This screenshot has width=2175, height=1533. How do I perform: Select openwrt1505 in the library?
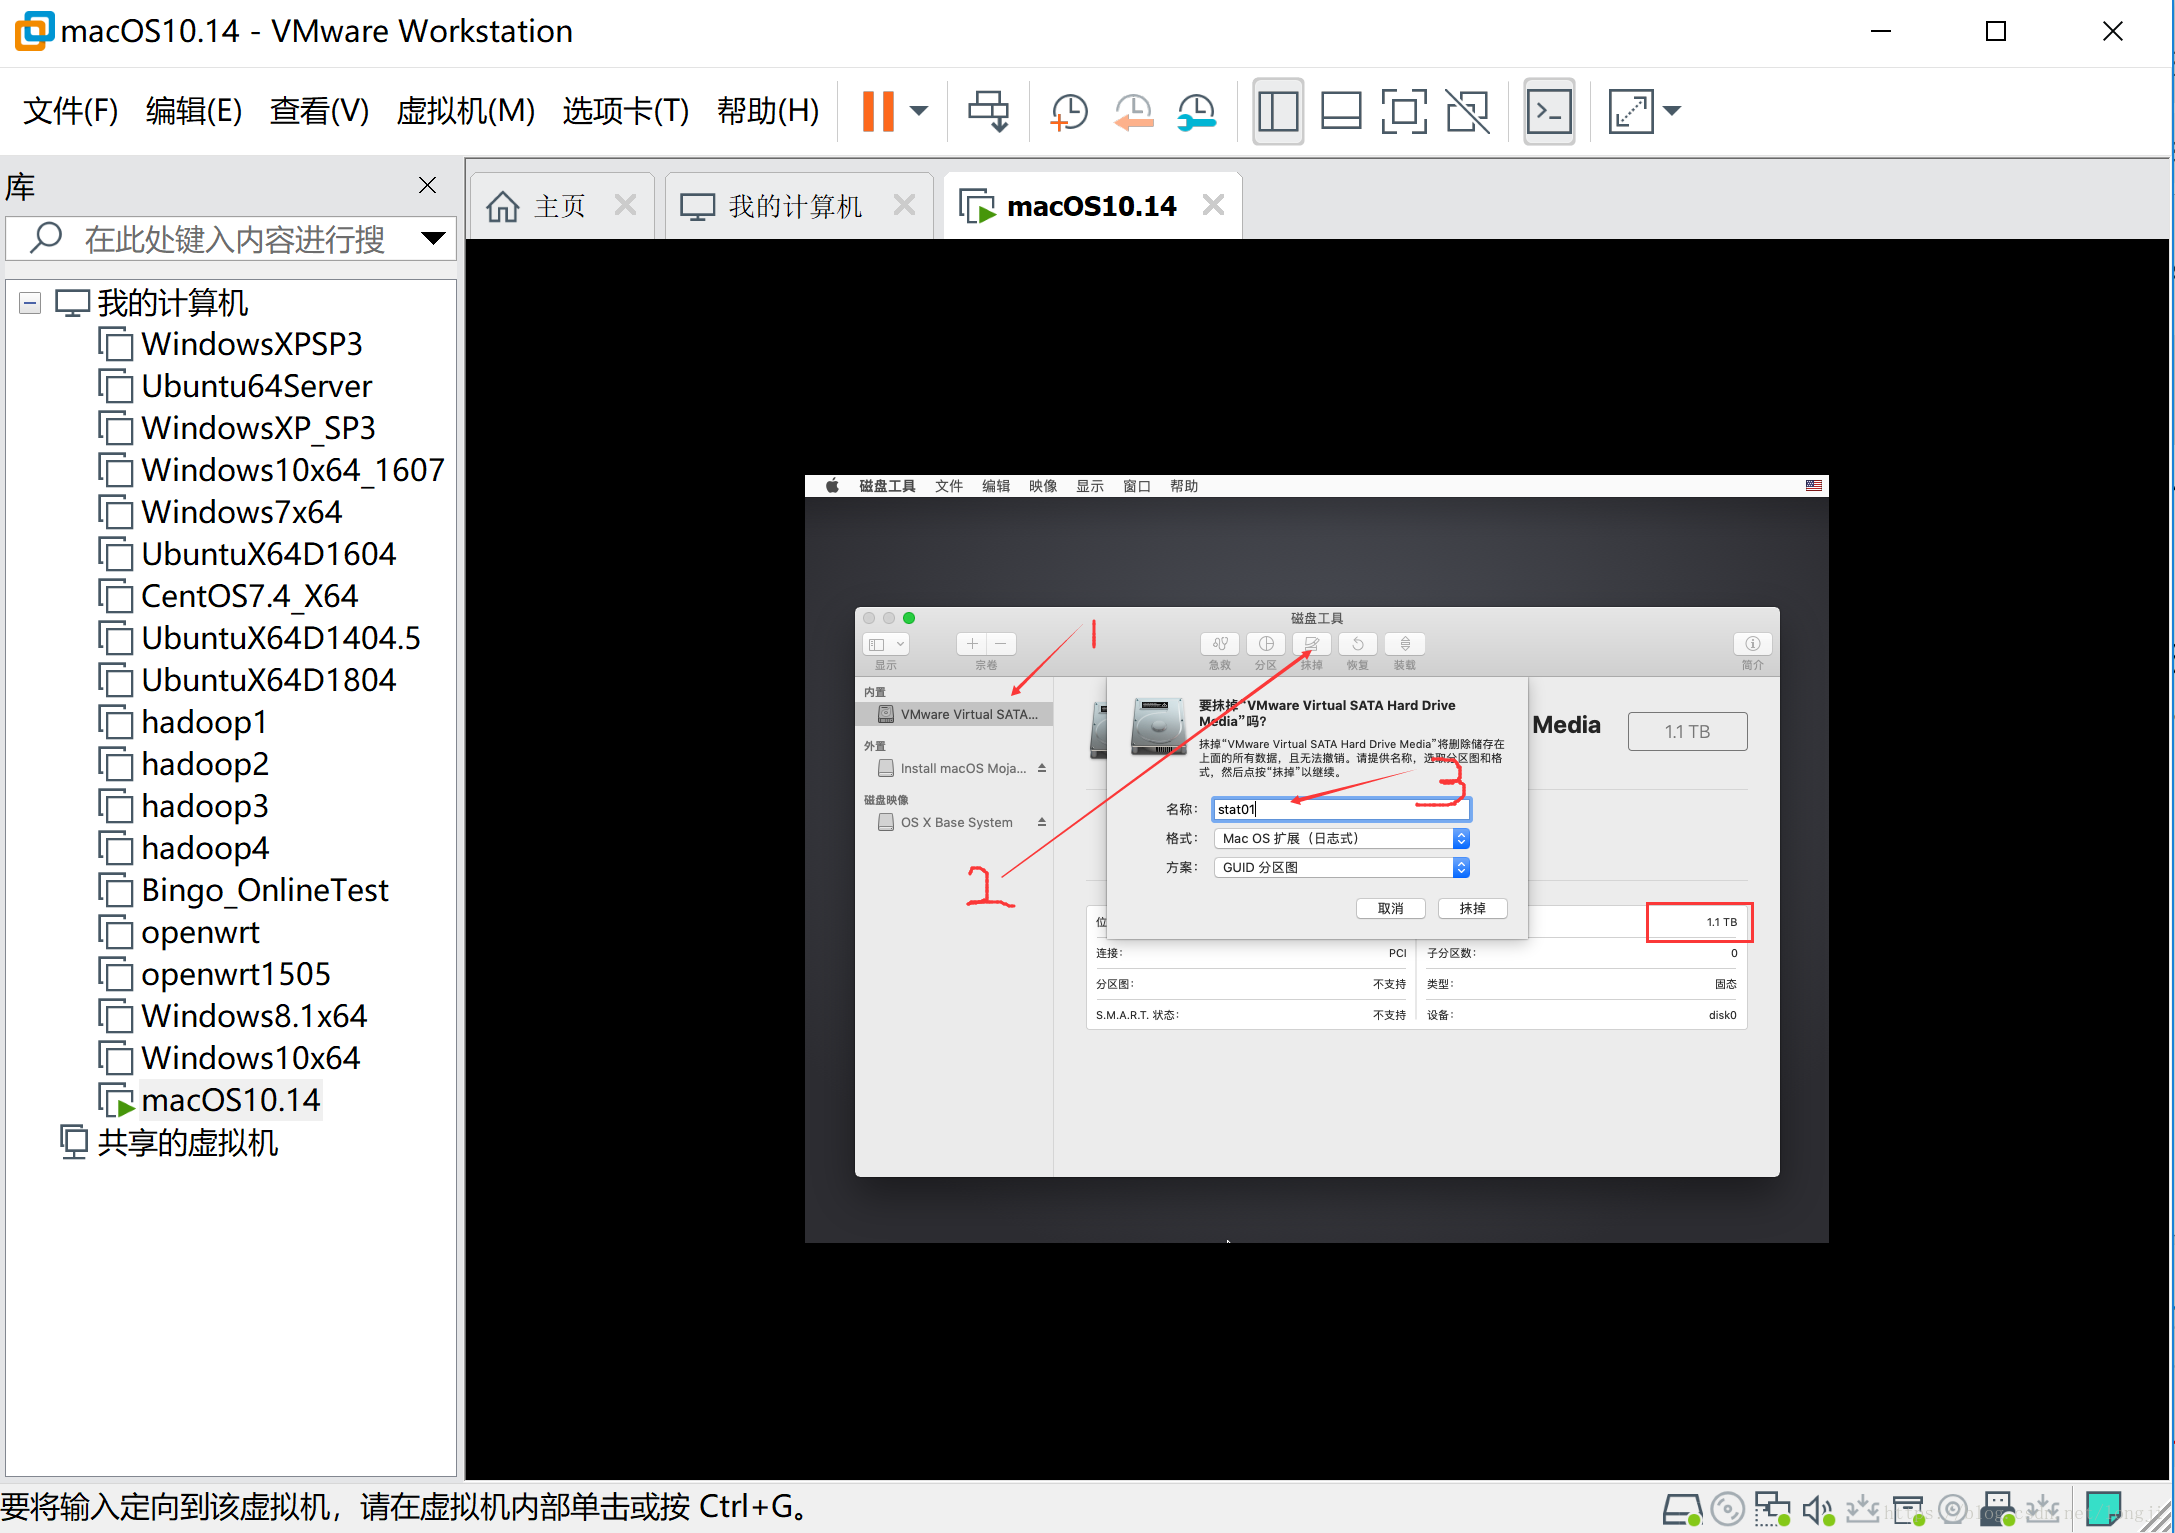click(235, 974)
